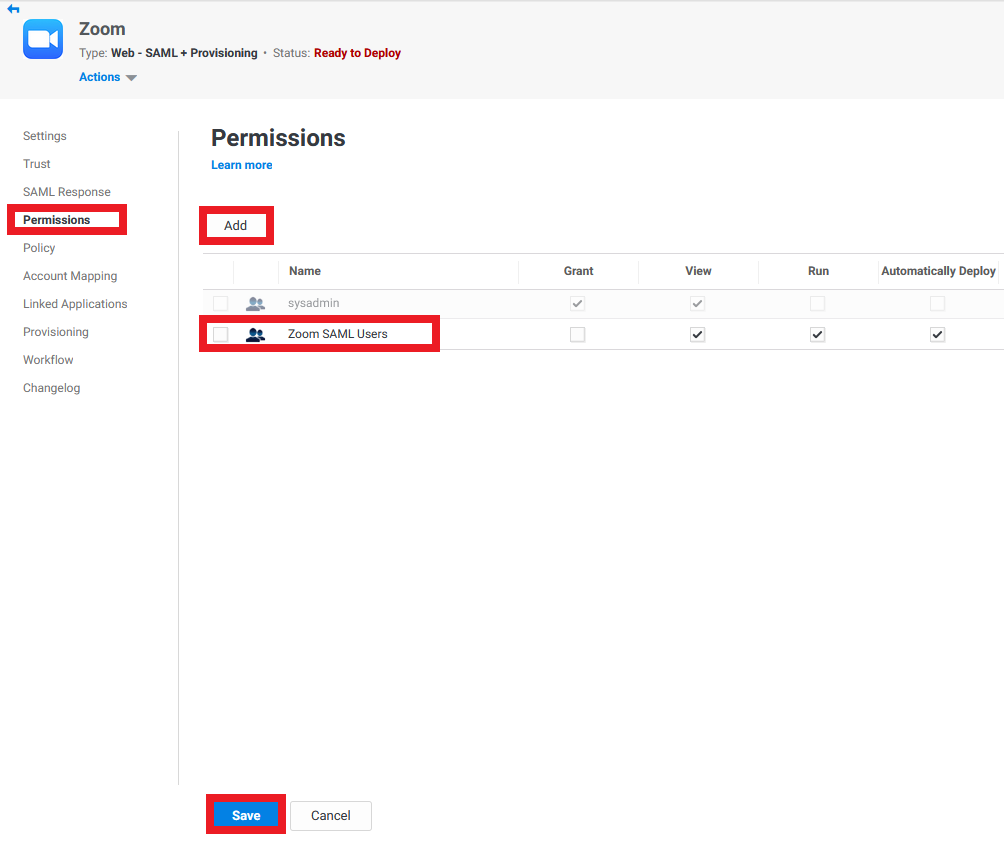Screen dimensions: 1004x851
Task: Click the Grant column header
Action: [578, 271]
